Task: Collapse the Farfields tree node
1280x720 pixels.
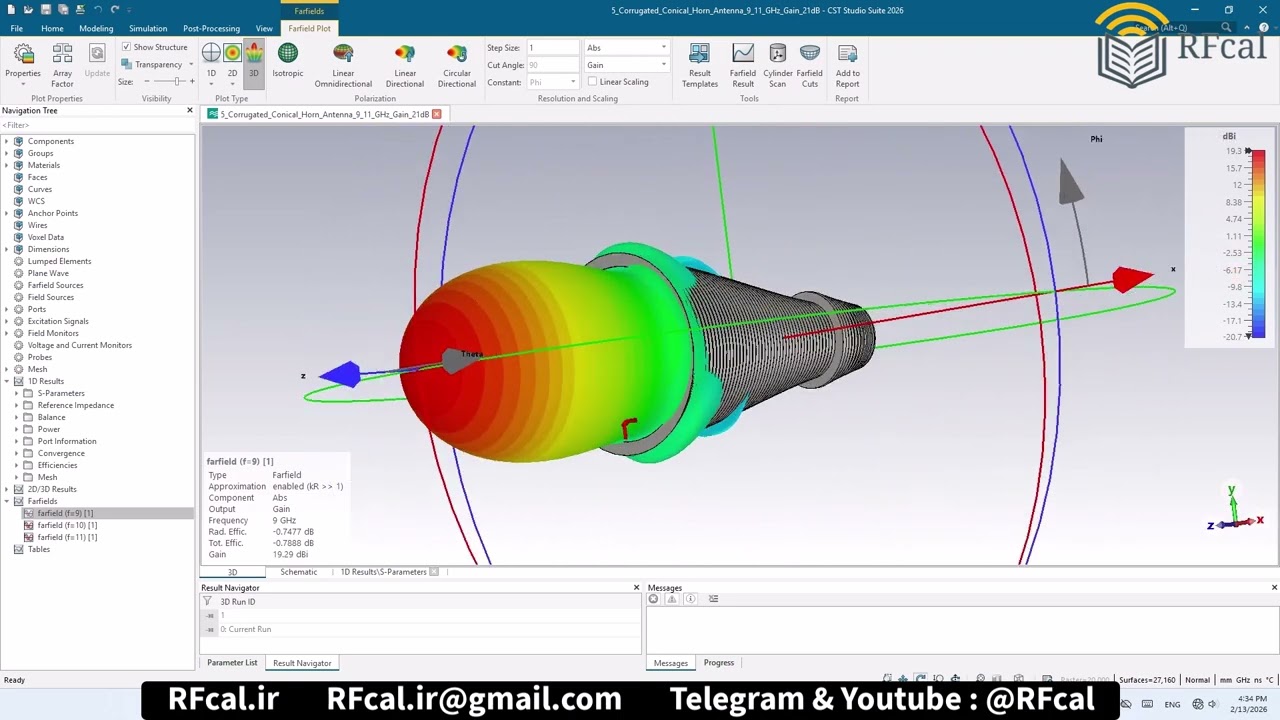Action: (6, 501)
